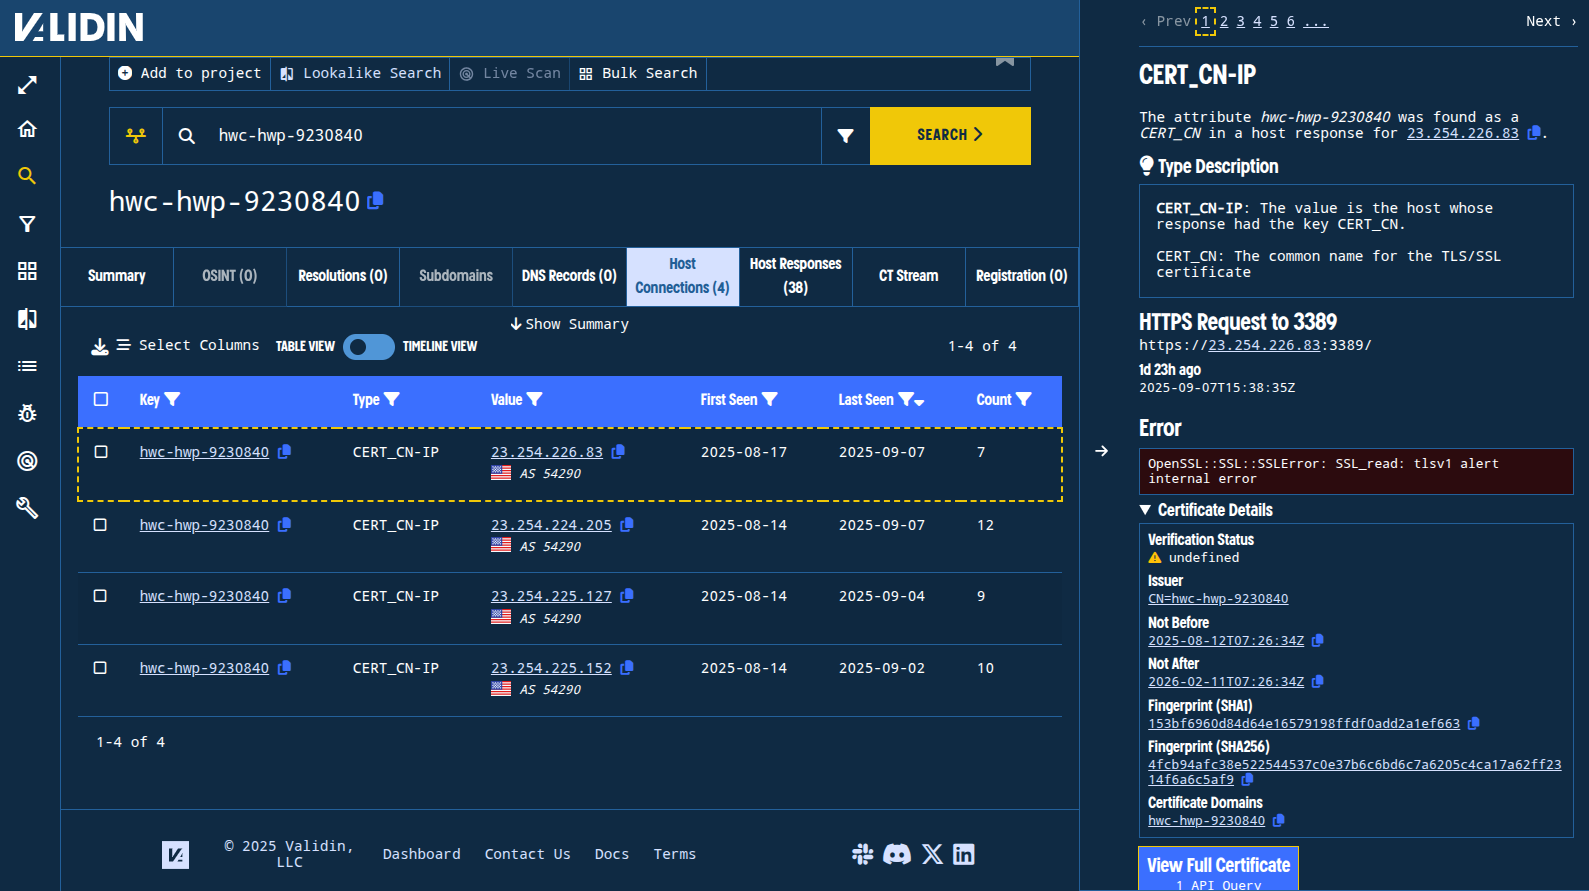Screen dimensions: 1589x891
Task: Open the list icon in left sidebar
Action: click(27, 366)
